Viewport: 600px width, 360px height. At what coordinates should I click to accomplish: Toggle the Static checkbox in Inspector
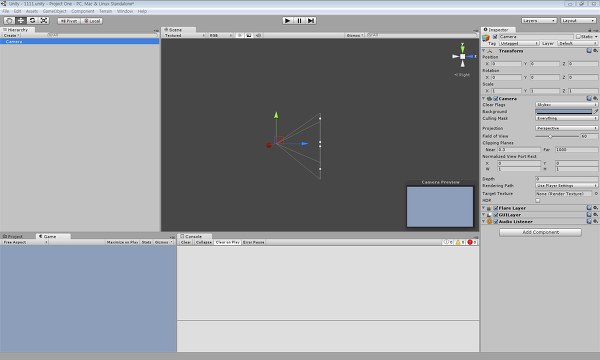point(578,37)
